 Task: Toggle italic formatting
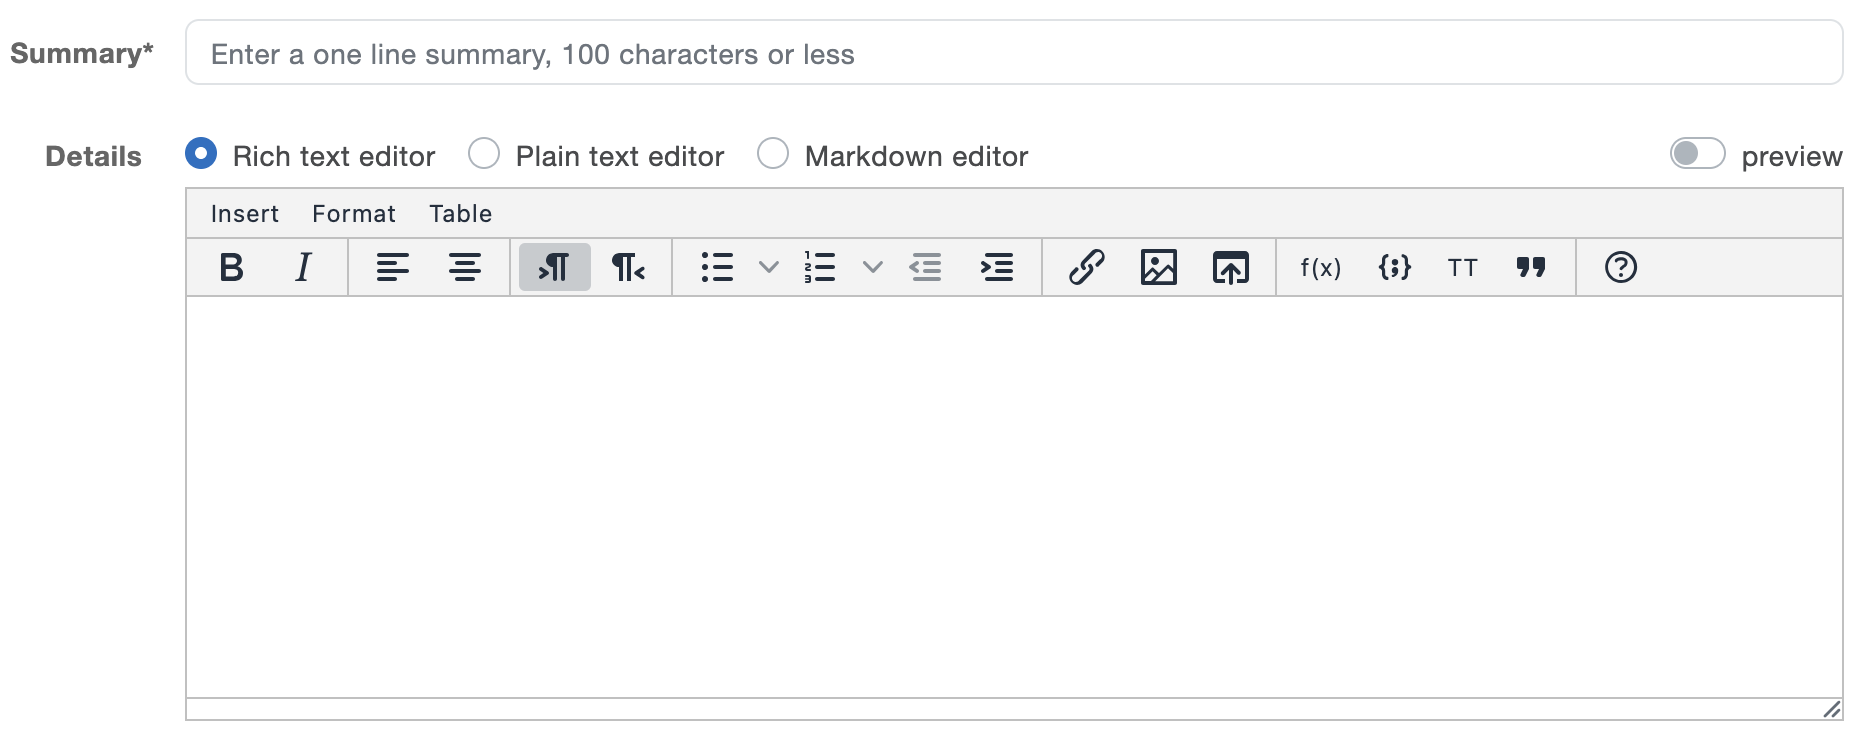click(x=303, y=267)
